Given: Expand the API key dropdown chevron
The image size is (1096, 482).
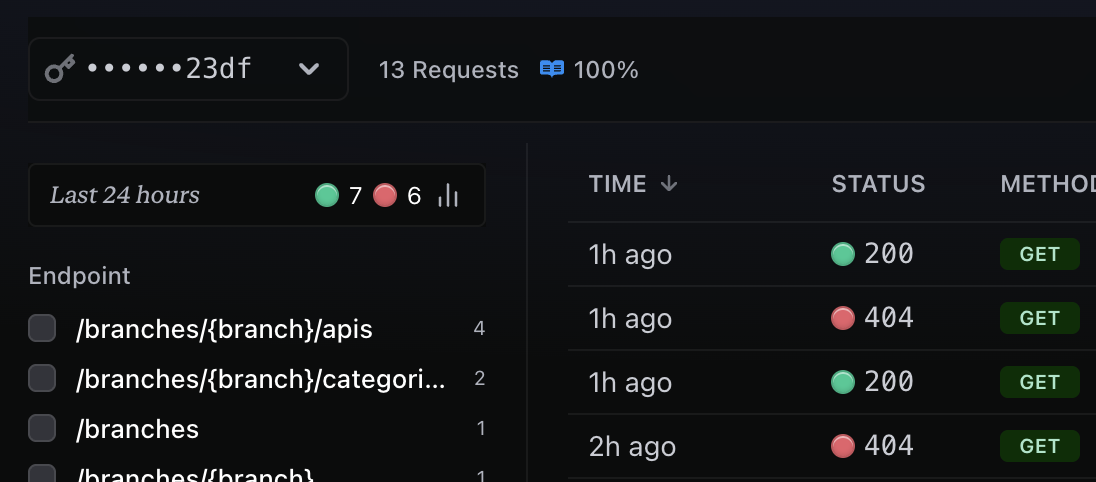Looking at the screenshot, I should pyautogui.click(x=309, y=69).
